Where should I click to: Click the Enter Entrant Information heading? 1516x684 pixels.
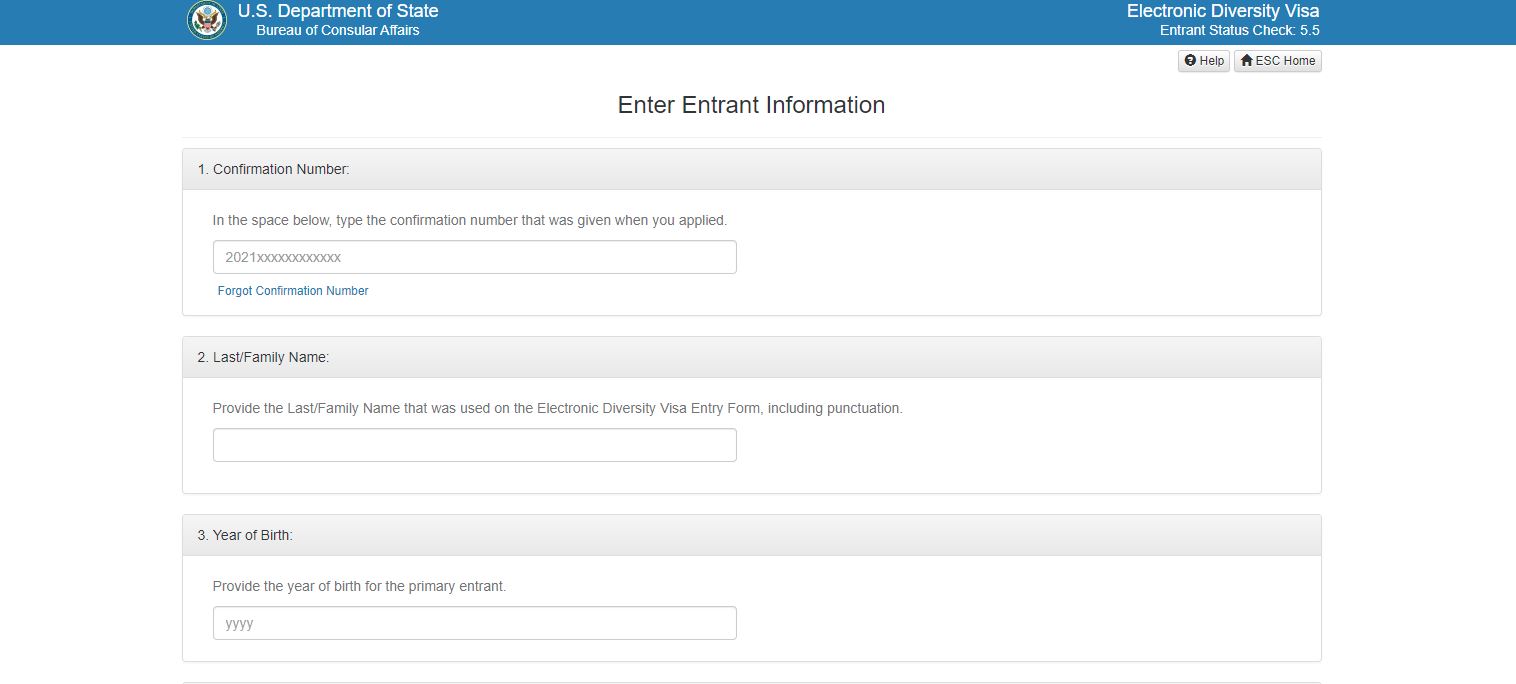[751, 105]
